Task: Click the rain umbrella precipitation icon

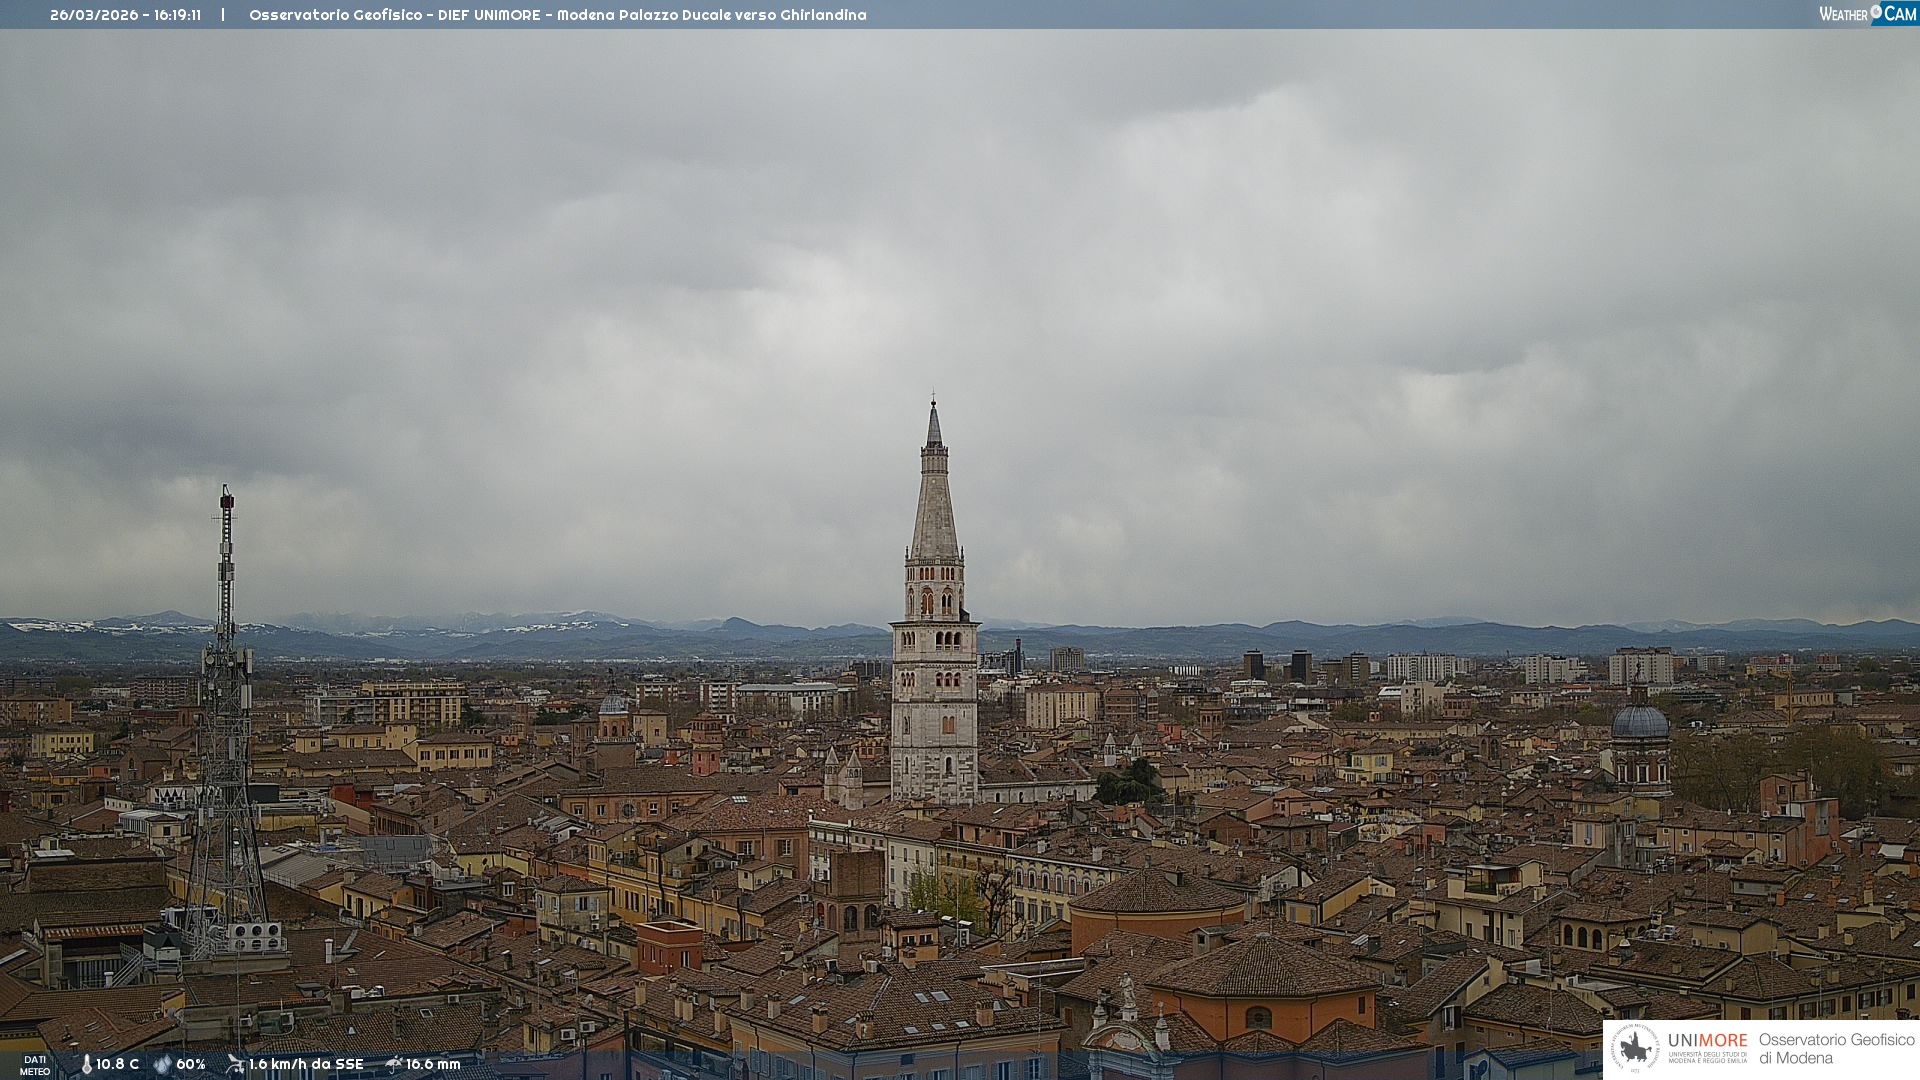Action: pyautogui.click(x=393, y=1064)
